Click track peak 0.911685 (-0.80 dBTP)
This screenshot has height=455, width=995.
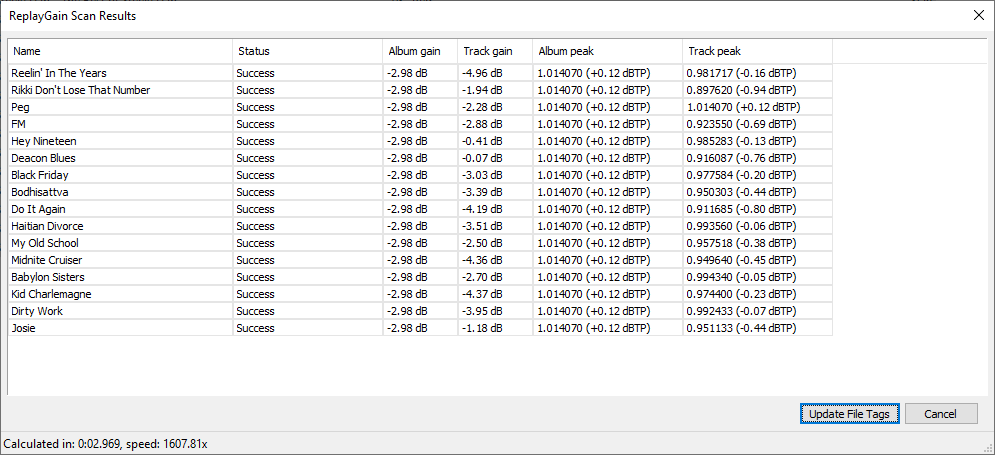741,209
